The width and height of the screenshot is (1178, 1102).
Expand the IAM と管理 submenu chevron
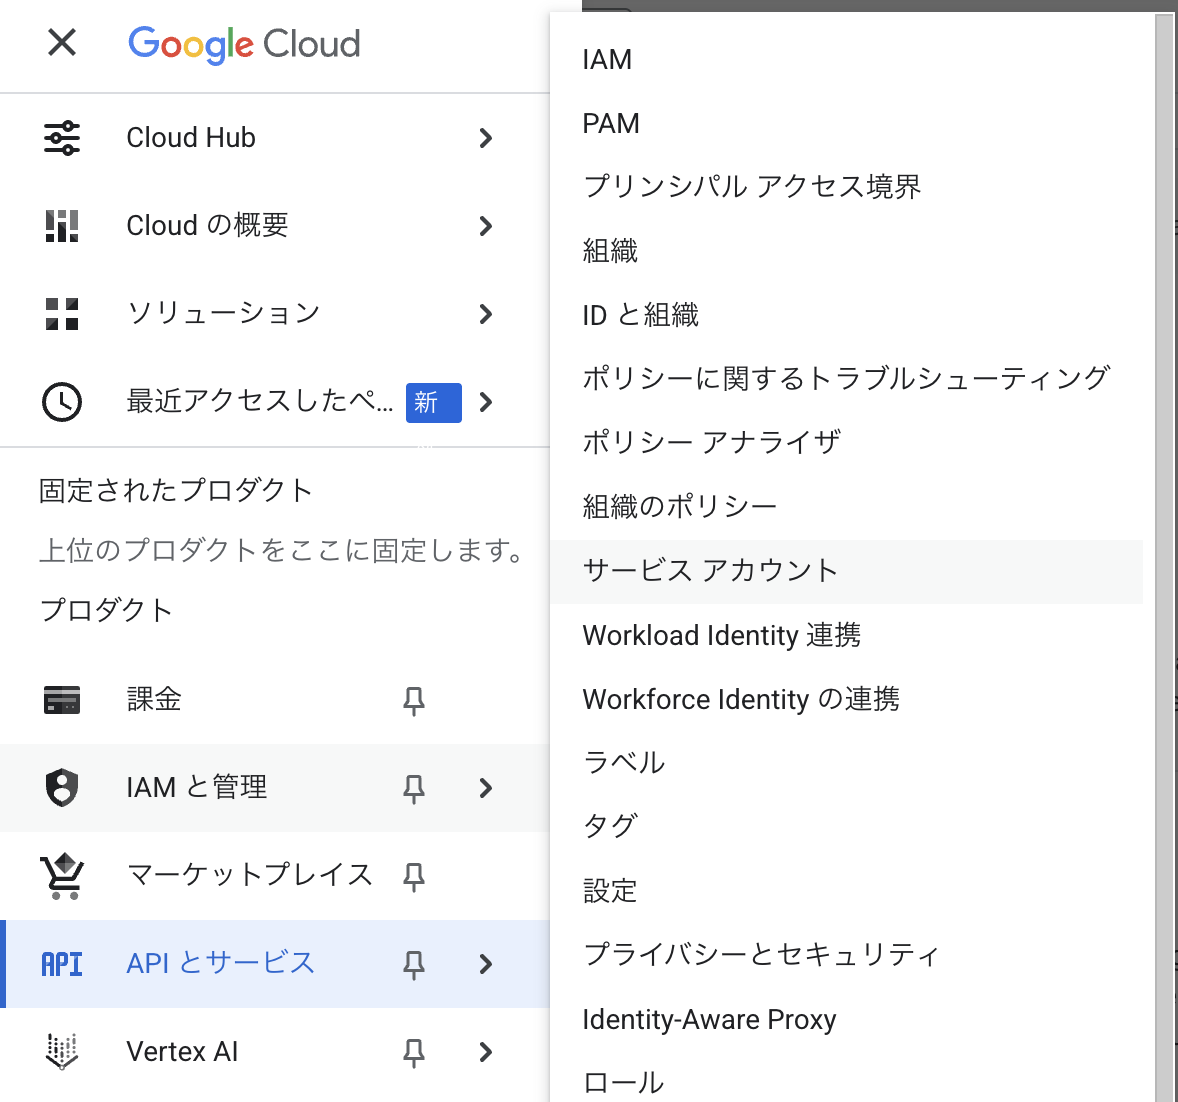click(x=486, y=788)
